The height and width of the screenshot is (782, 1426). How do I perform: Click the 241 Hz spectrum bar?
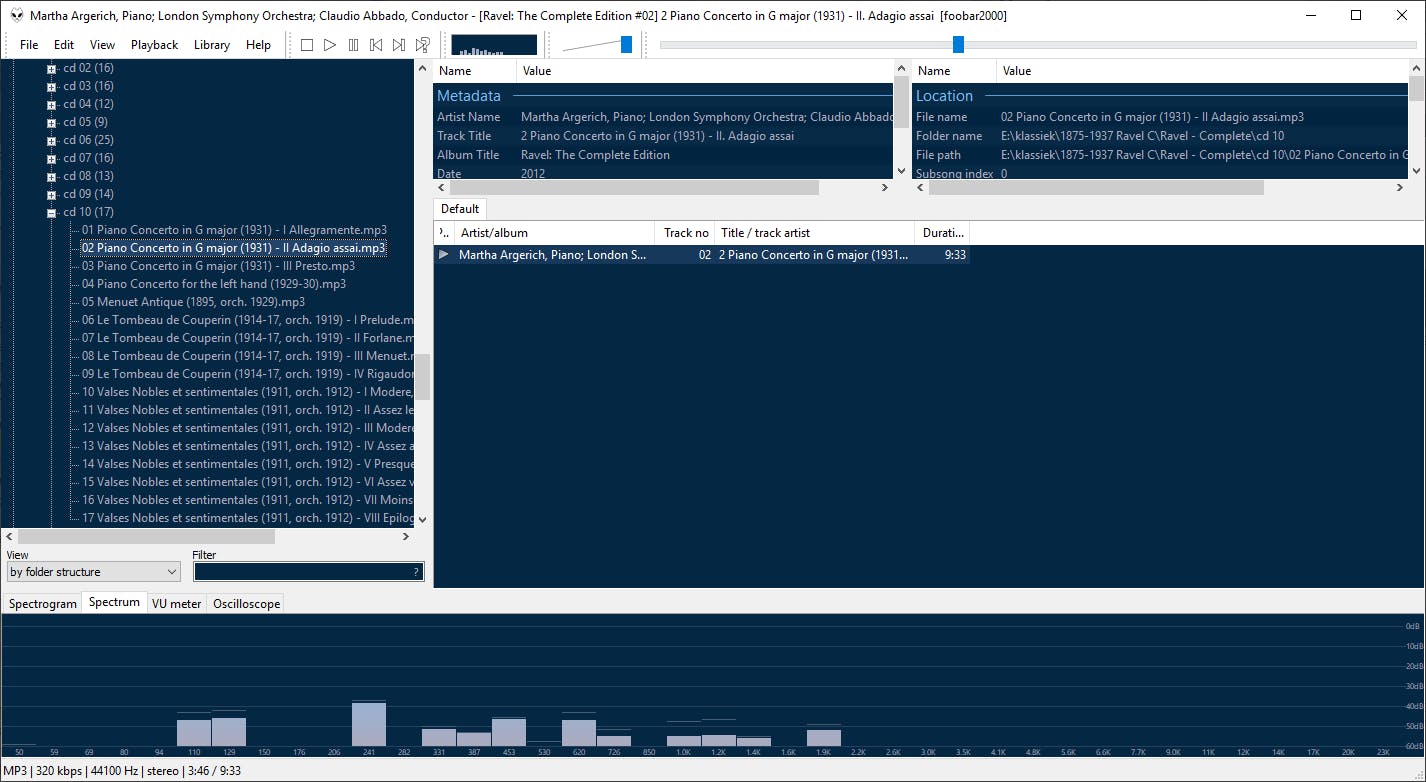(x=369, y=723)
